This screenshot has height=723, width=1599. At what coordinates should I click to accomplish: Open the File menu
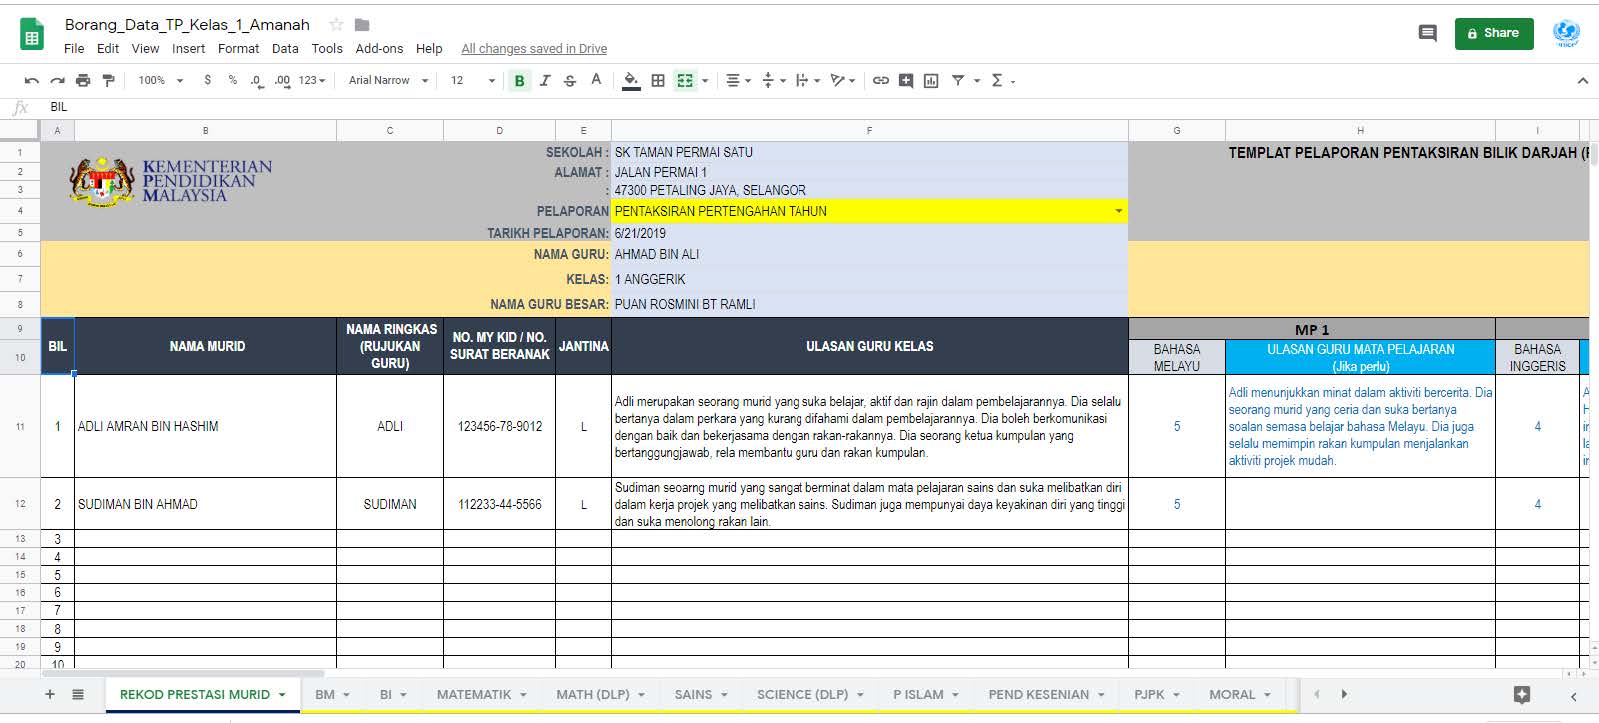click(x=74, y=48)
